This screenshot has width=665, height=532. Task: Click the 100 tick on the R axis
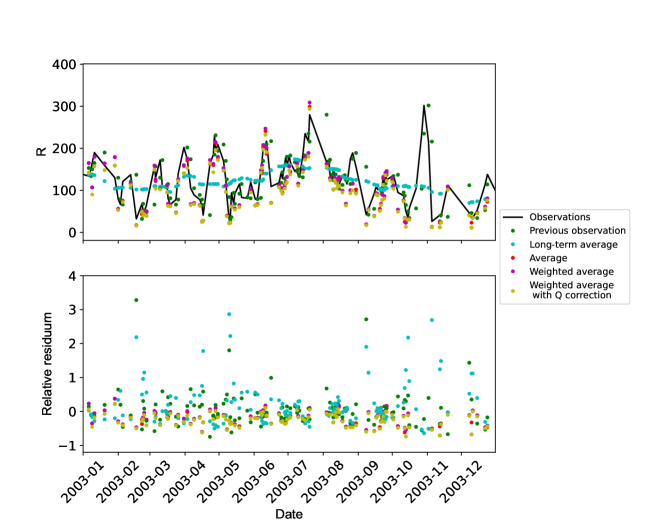[x=64, y=190]
